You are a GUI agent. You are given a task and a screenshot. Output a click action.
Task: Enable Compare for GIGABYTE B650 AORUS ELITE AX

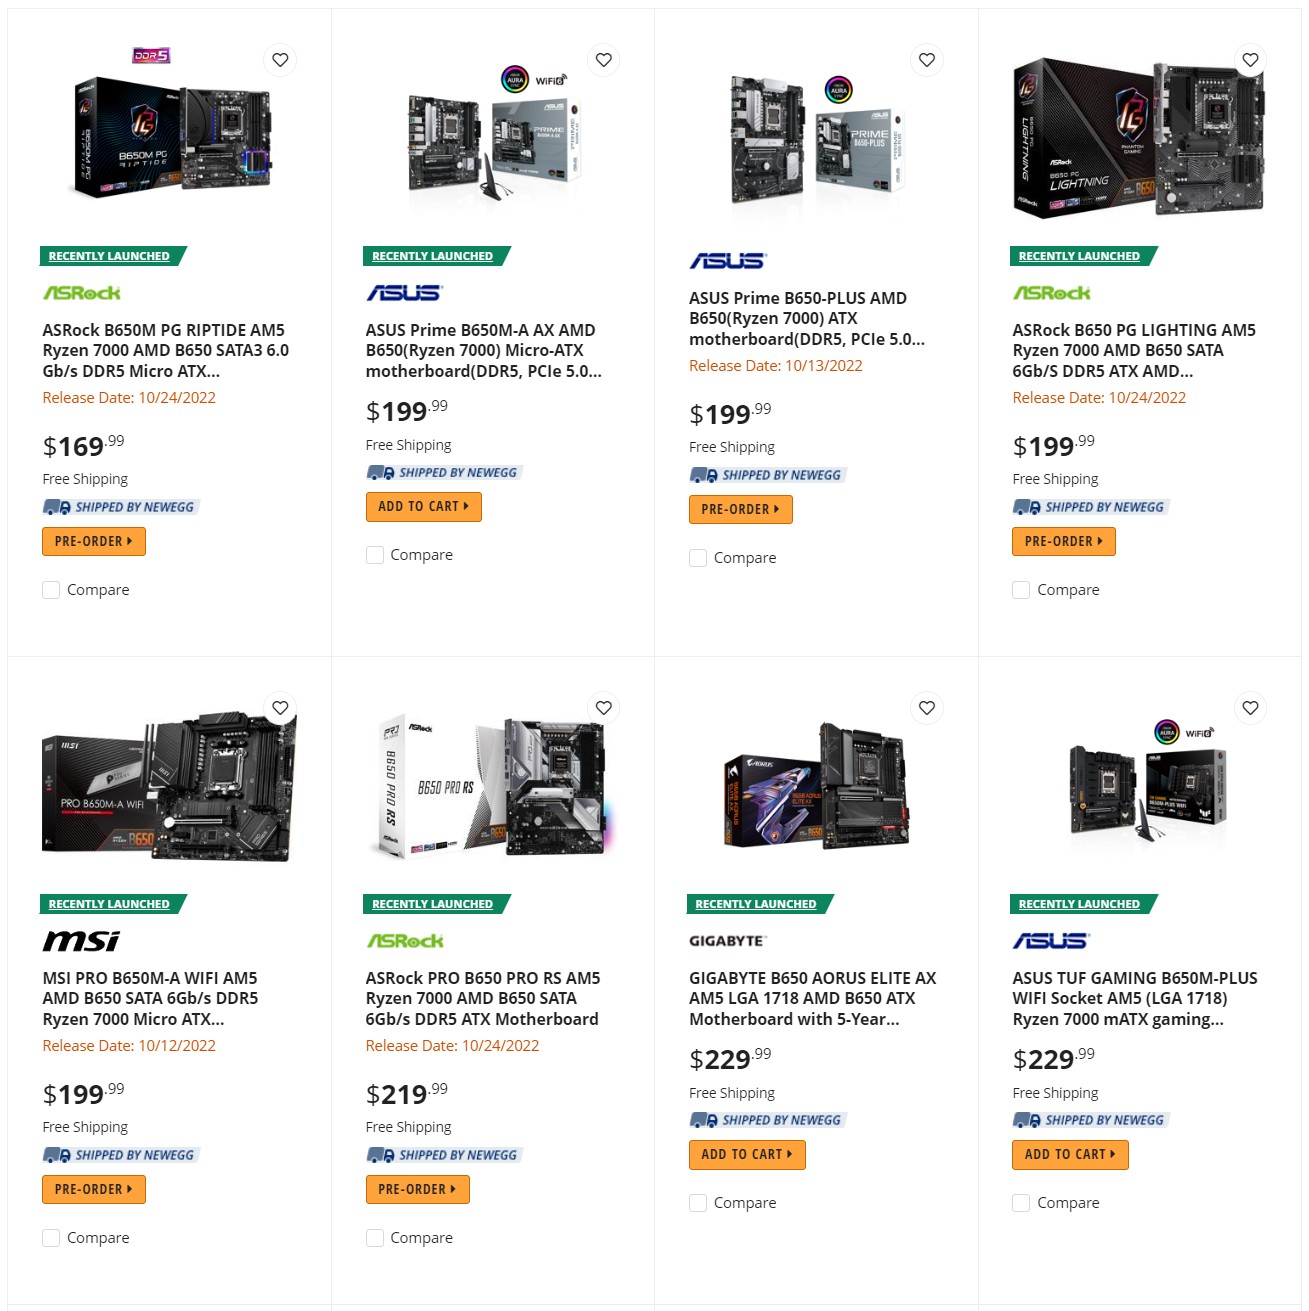(697, 1202)
